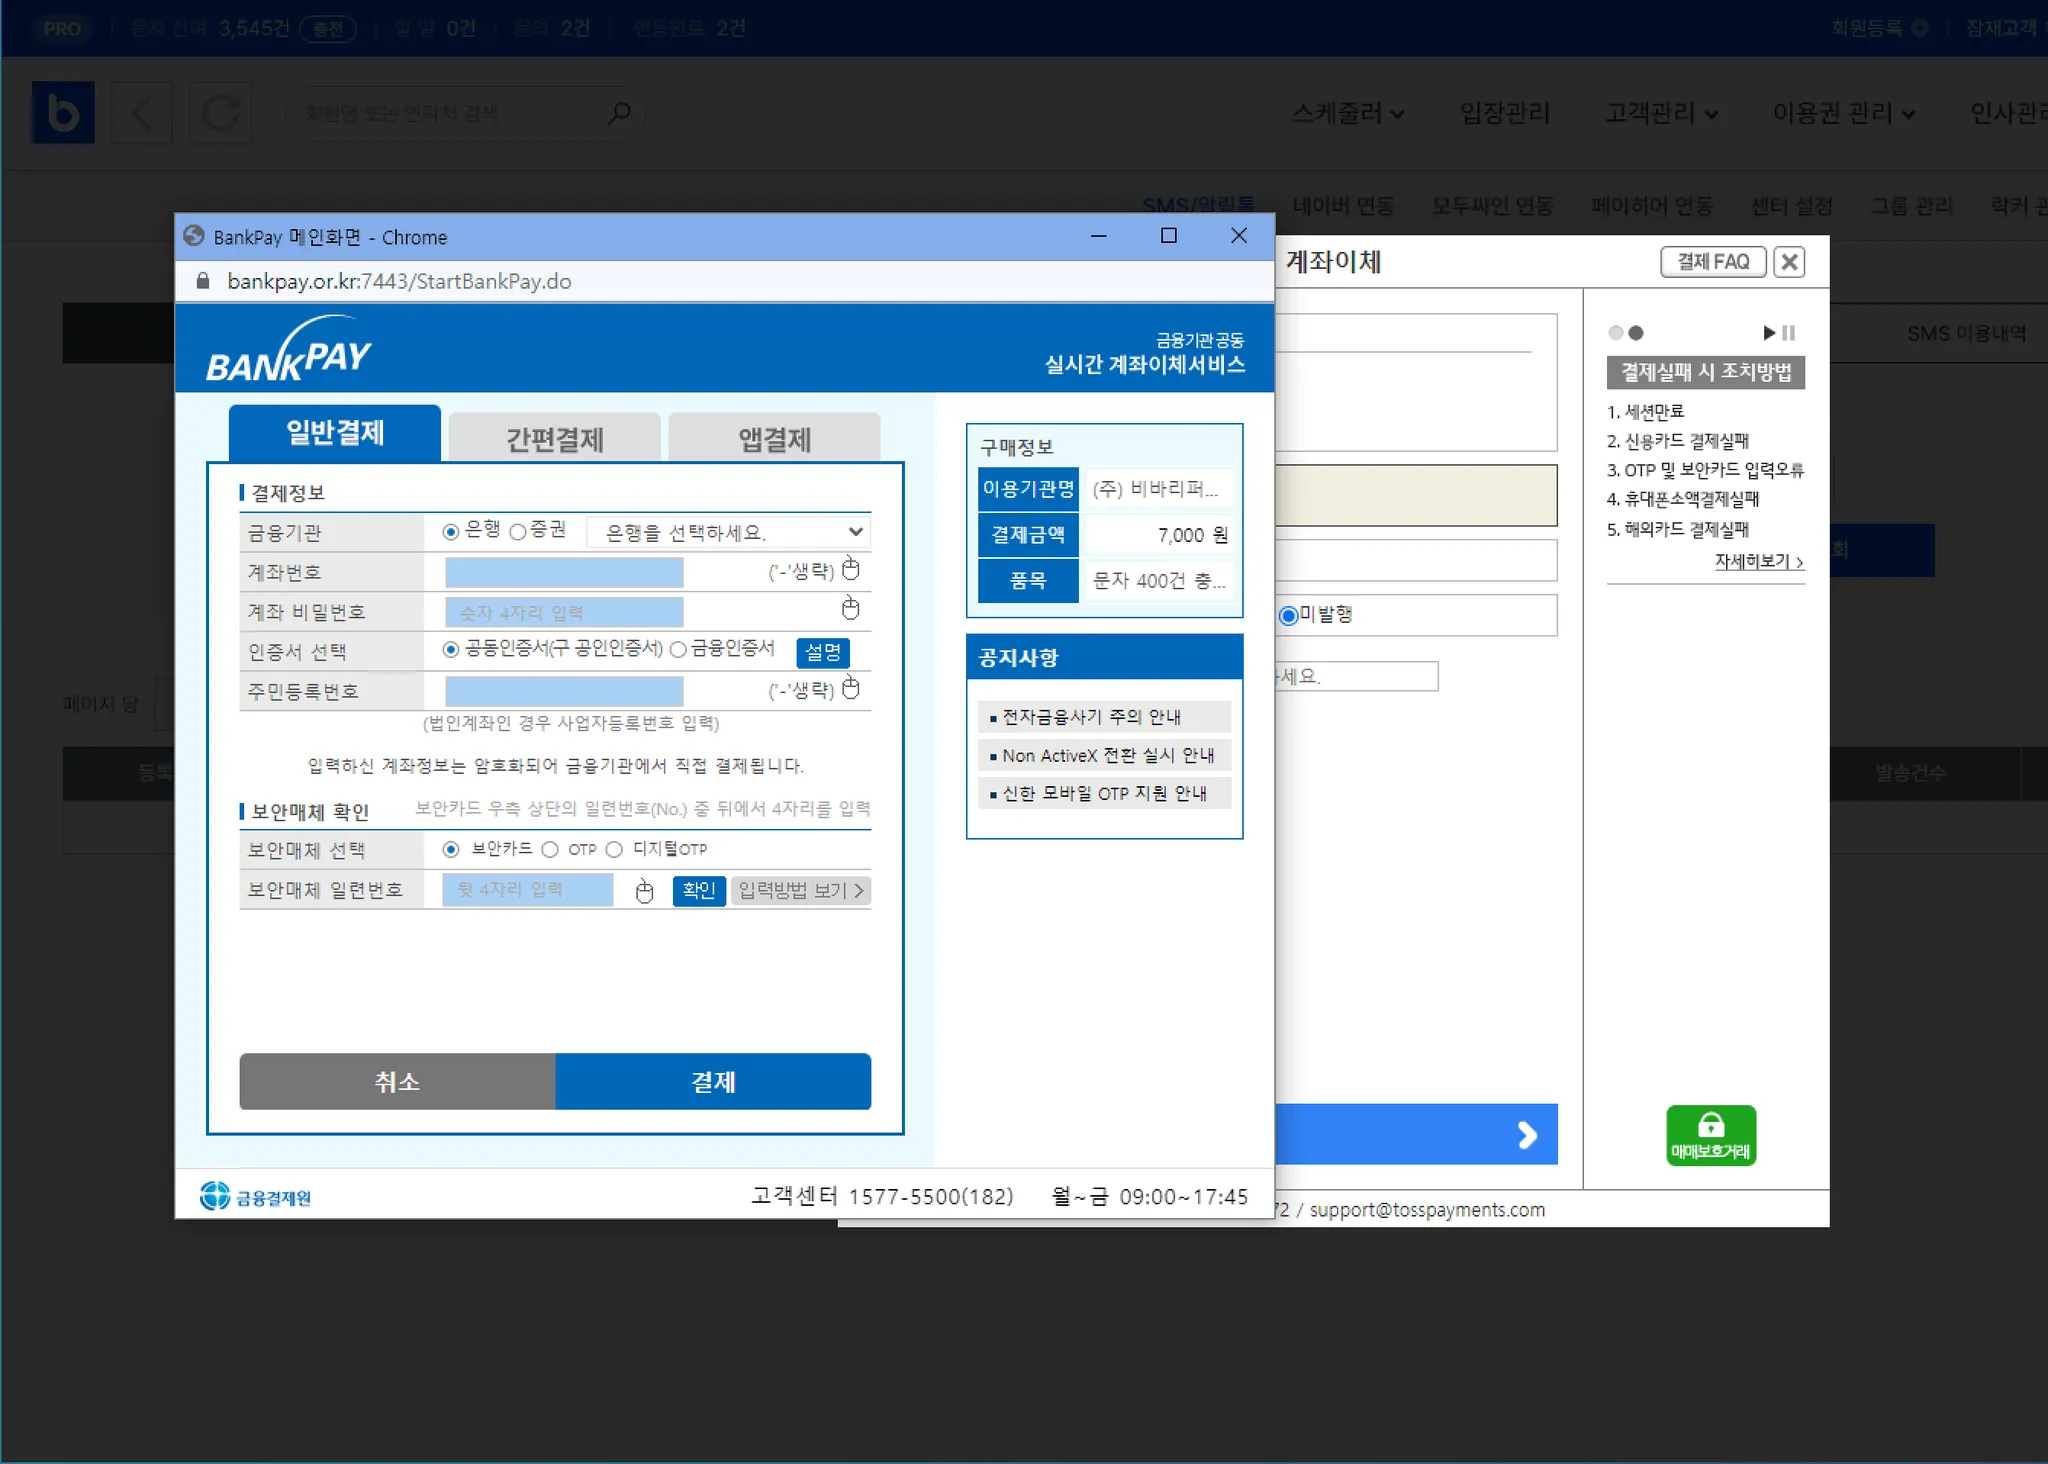The width and height of the screenshot is (2048, 1464).
Task: Choose 금융인증서 certificate option
Action: tap(678, 650)
